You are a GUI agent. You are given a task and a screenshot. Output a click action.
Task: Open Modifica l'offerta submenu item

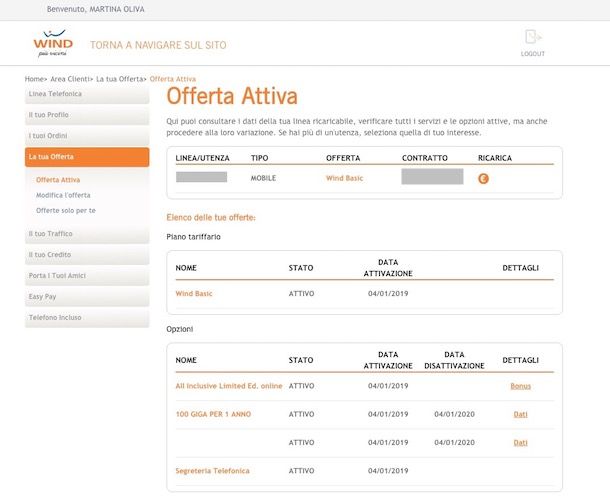pos(63,195)
